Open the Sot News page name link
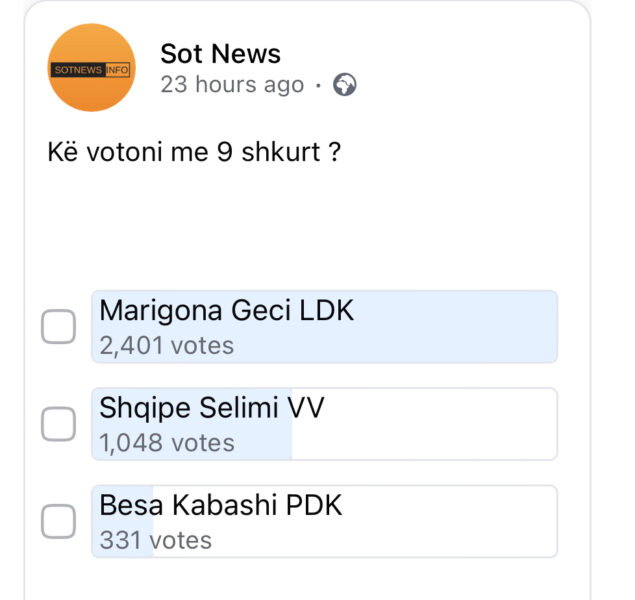Screen dimensions: 635x600 (x=220, y=54)
